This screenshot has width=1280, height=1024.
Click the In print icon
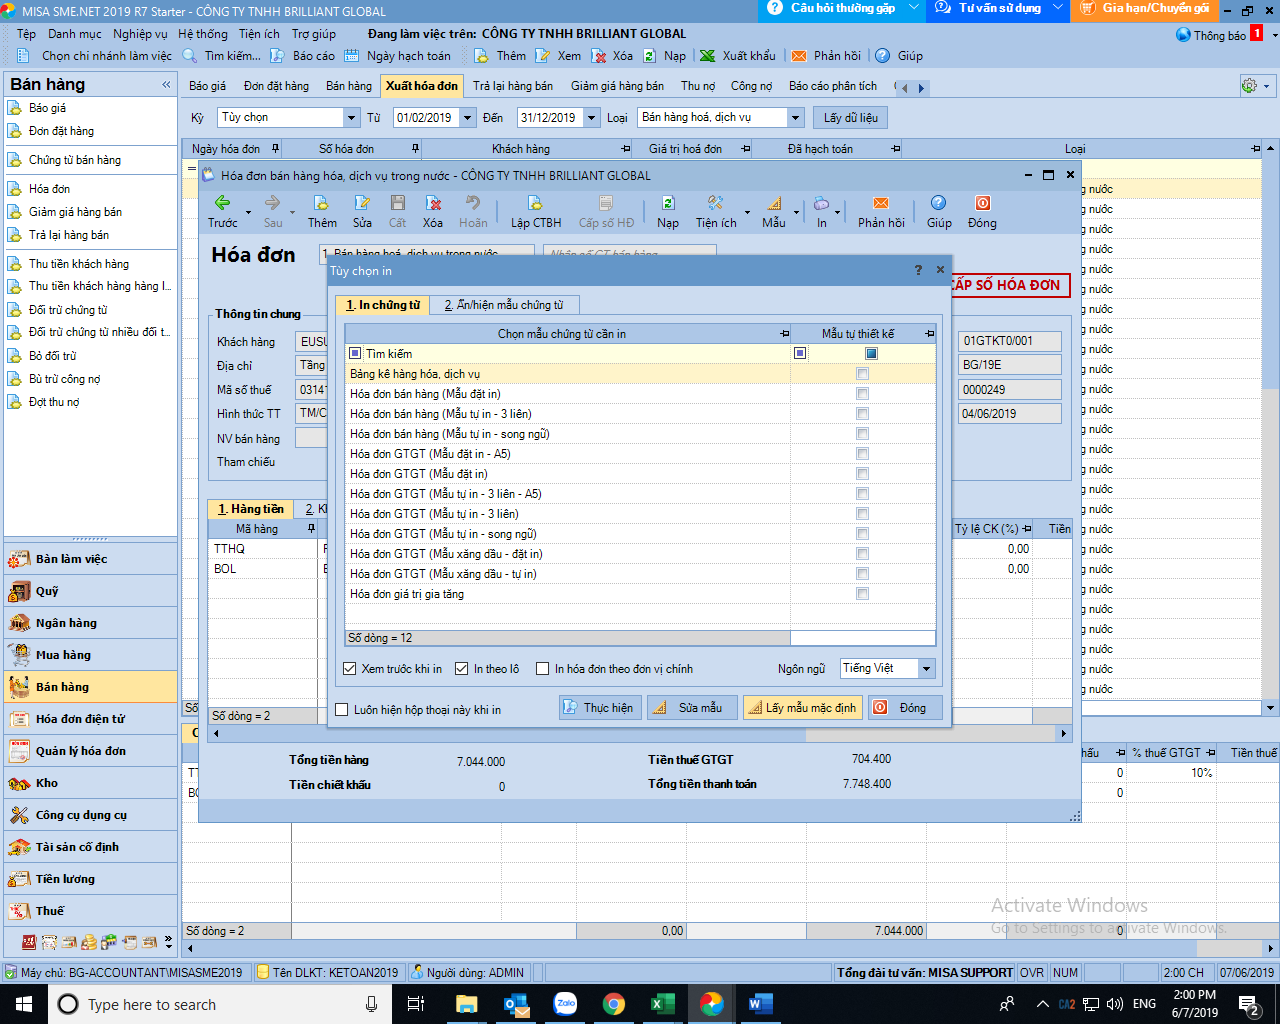pos(821,203)
